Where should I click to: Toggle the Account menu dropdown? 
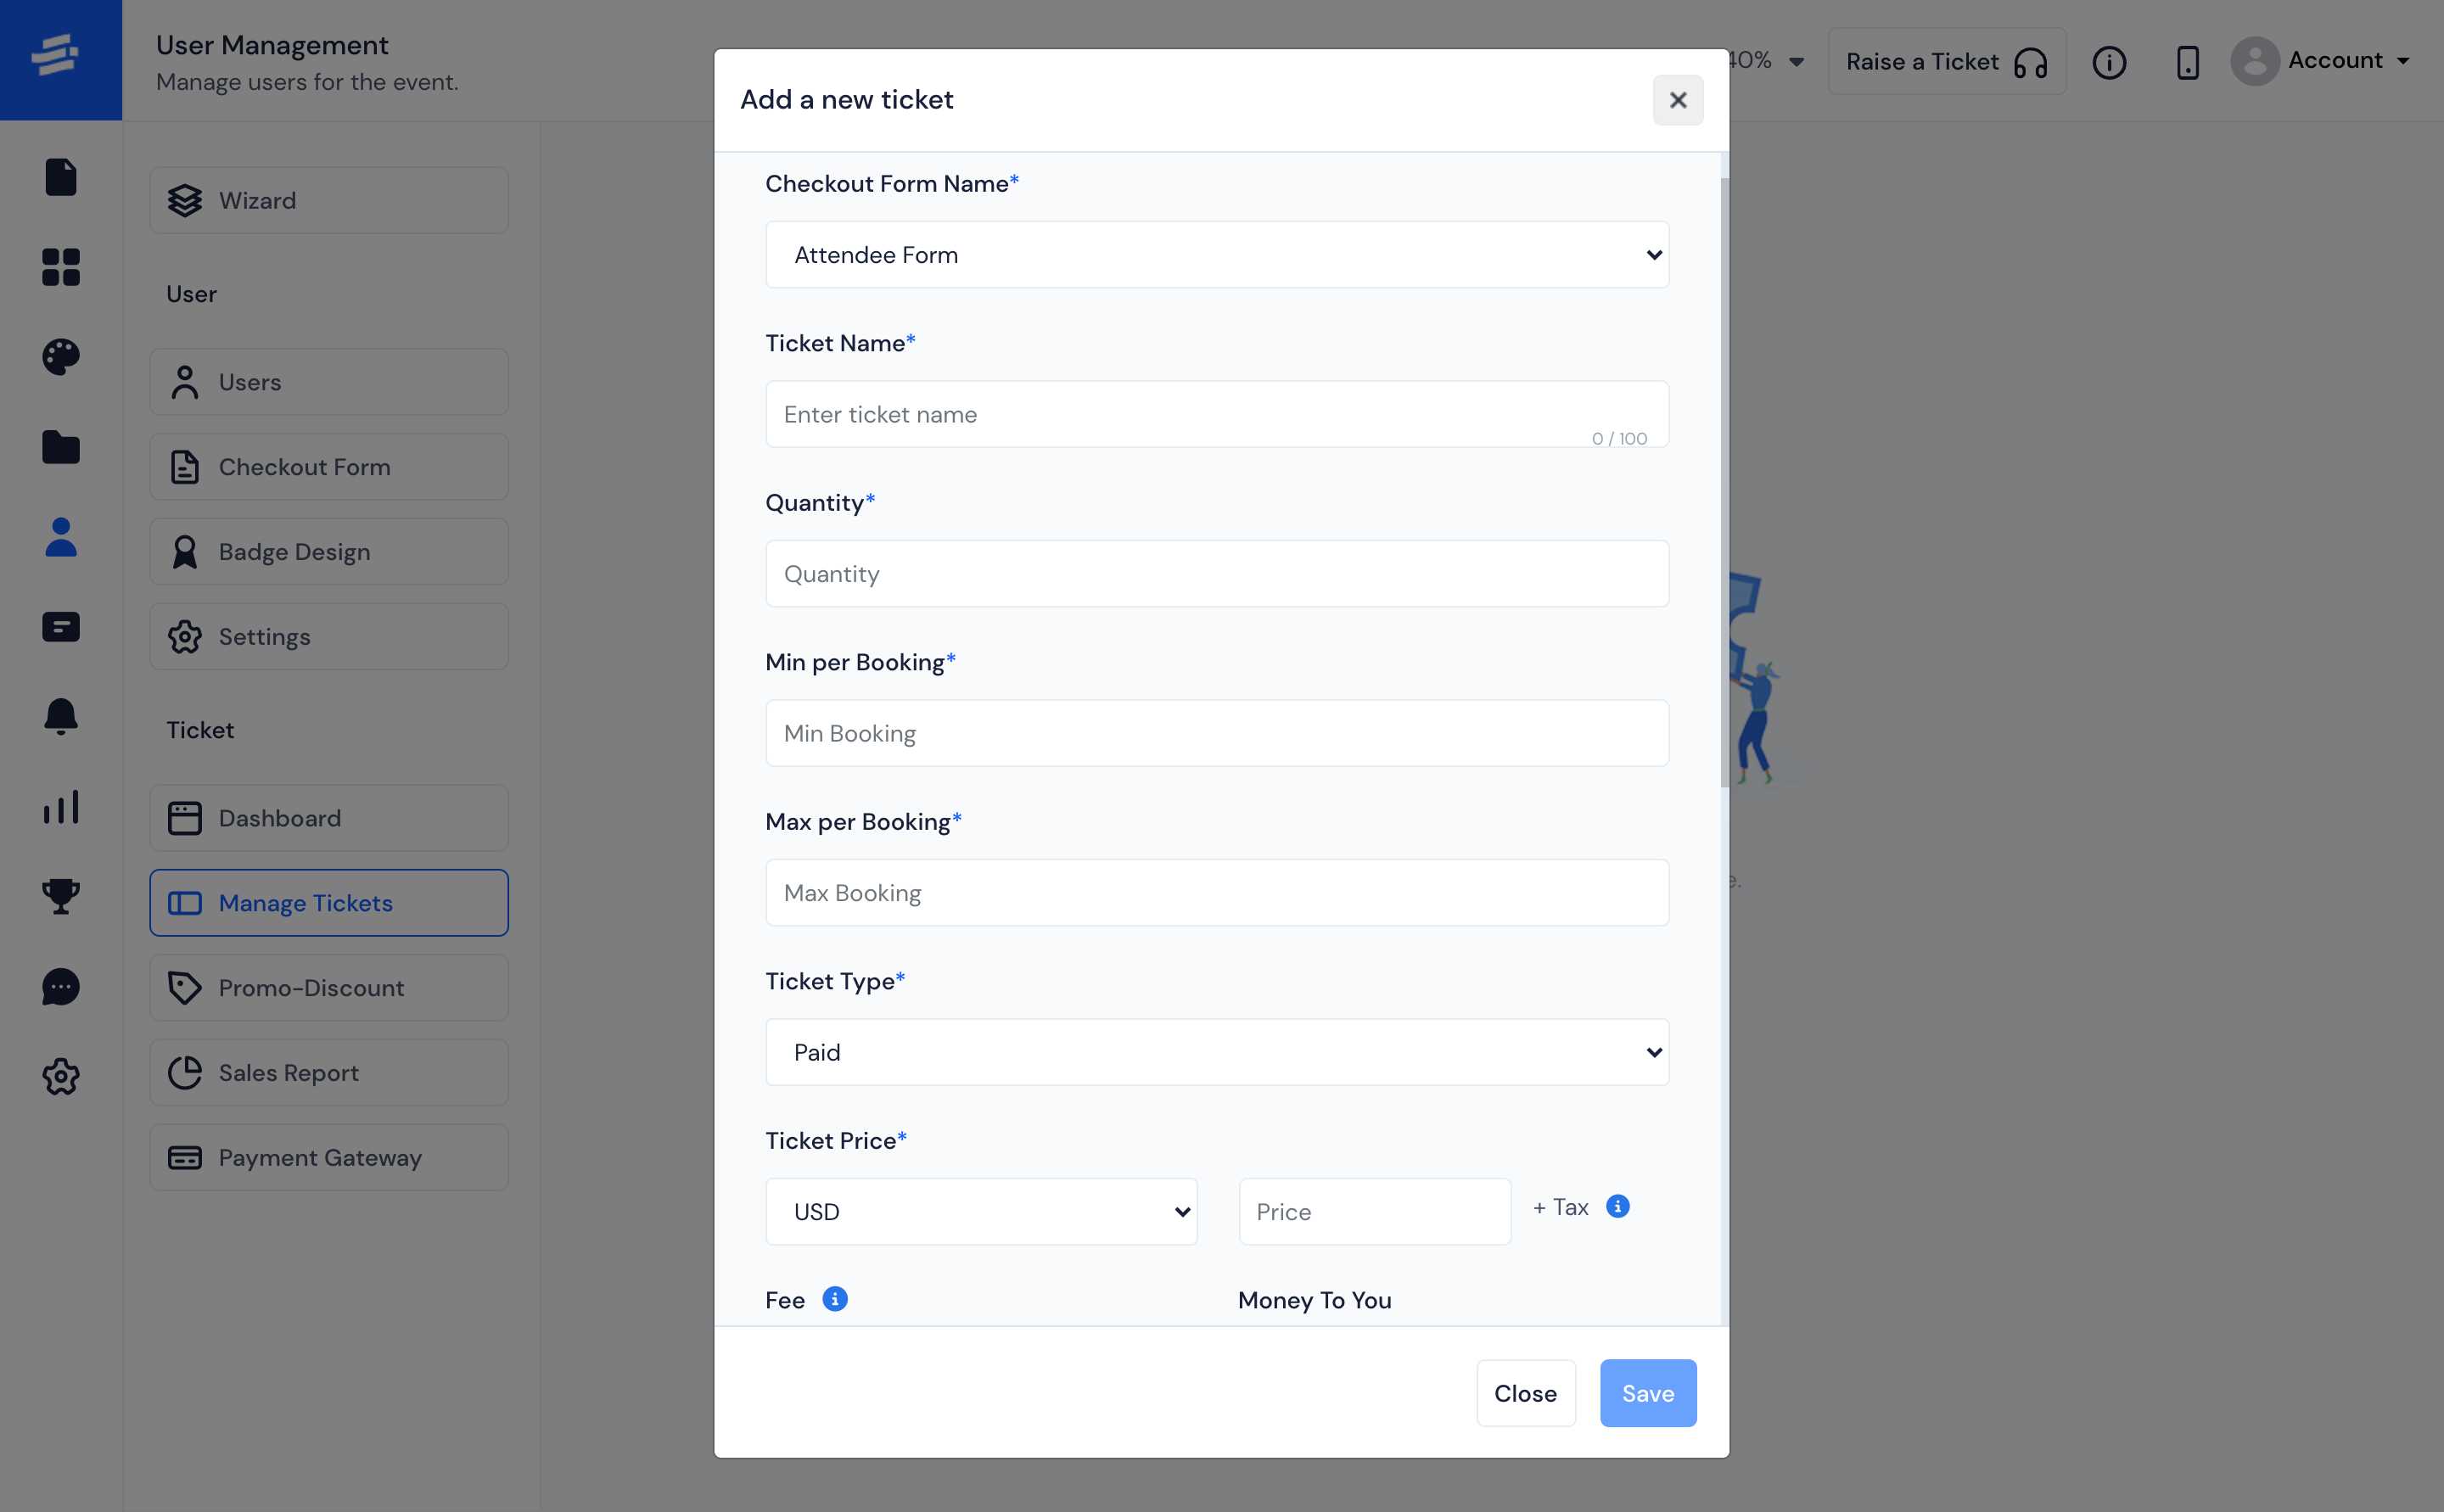(x=2330, y=59)
